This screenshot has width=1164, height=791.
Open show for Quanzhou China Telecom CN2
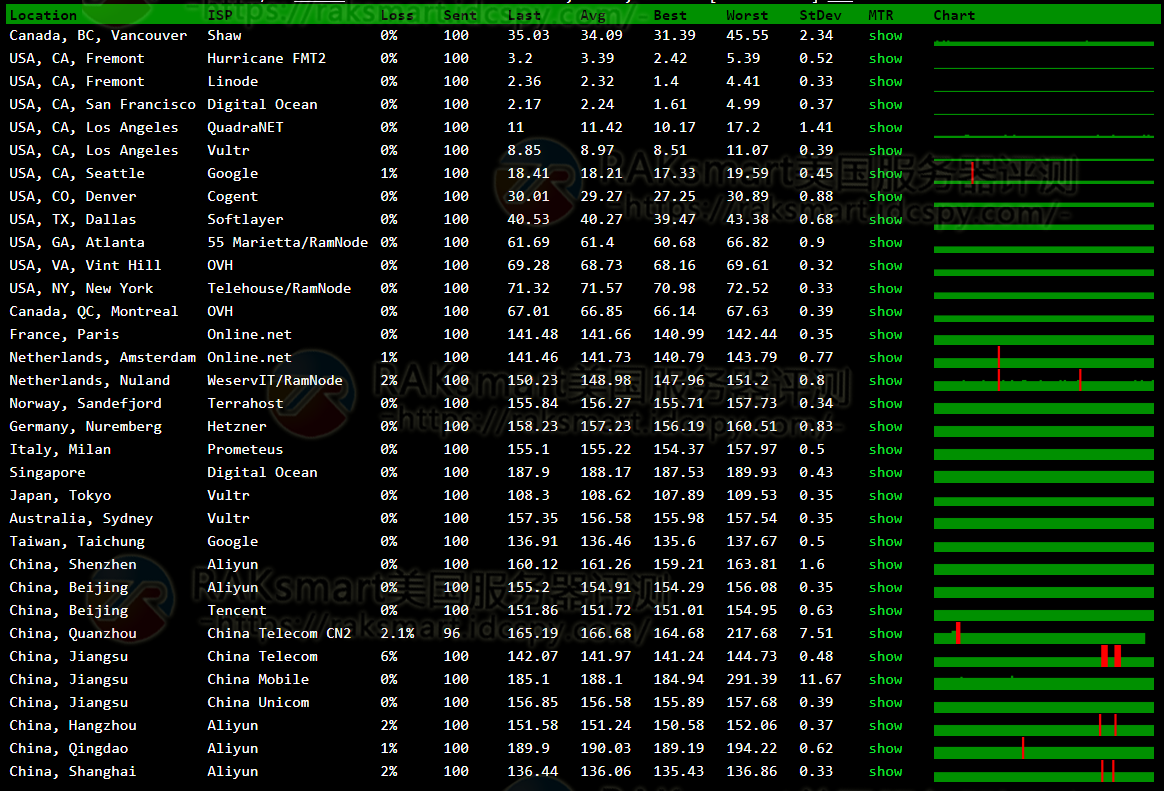[x=886, y=634]
